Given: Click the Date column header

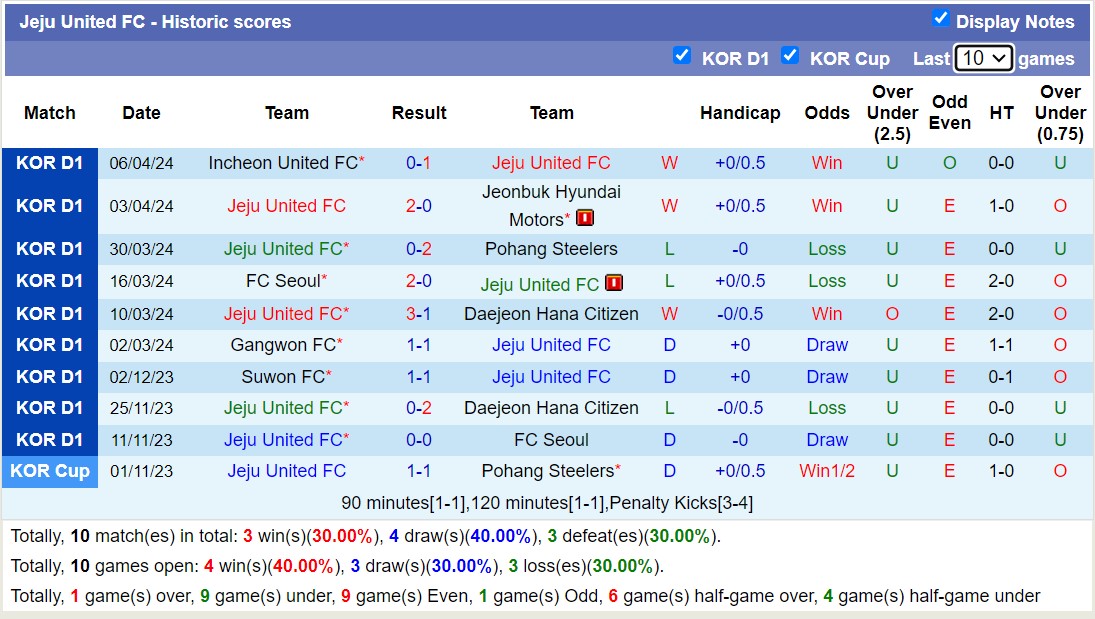Looking at the screenshot, I should coord(141,113).
